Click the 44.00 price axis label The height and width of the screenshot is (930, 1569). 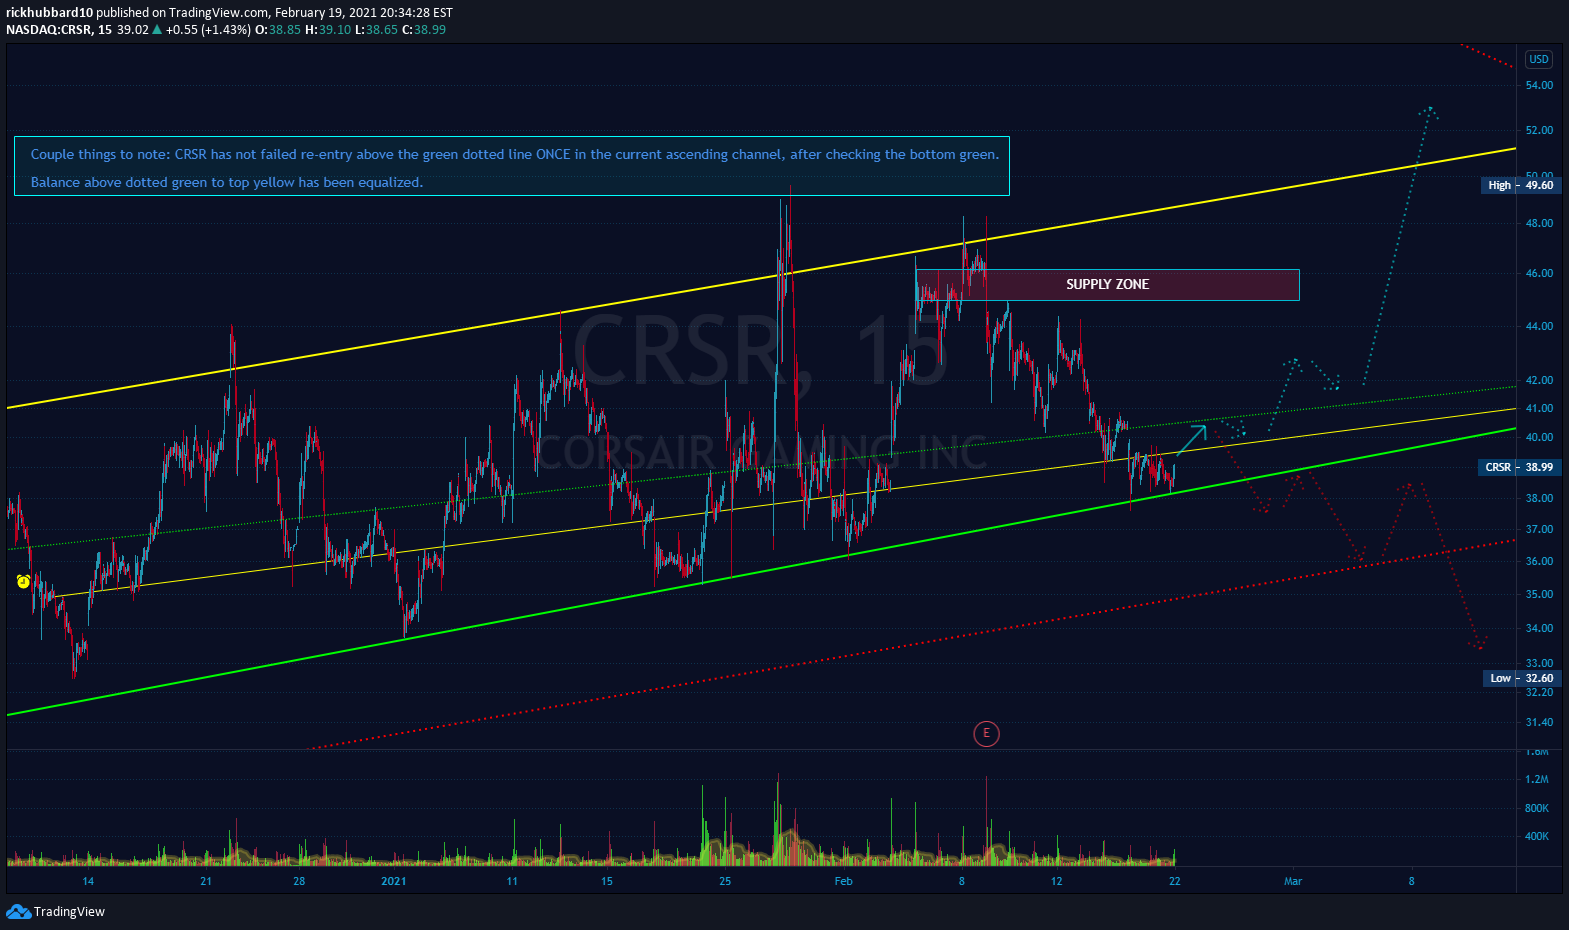(x=1539, y=326)
